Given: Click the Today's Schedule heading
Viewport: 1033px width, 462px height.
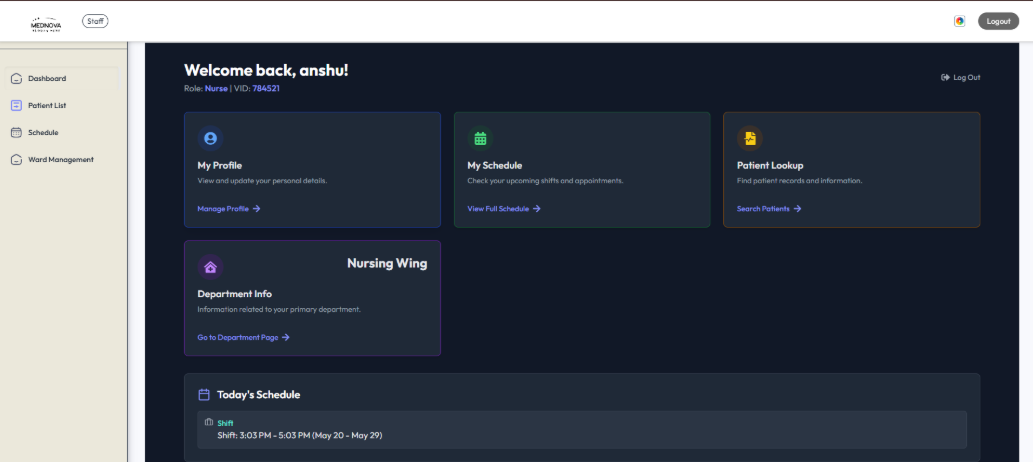Looking at the screenshot, I should coord(258,395).
